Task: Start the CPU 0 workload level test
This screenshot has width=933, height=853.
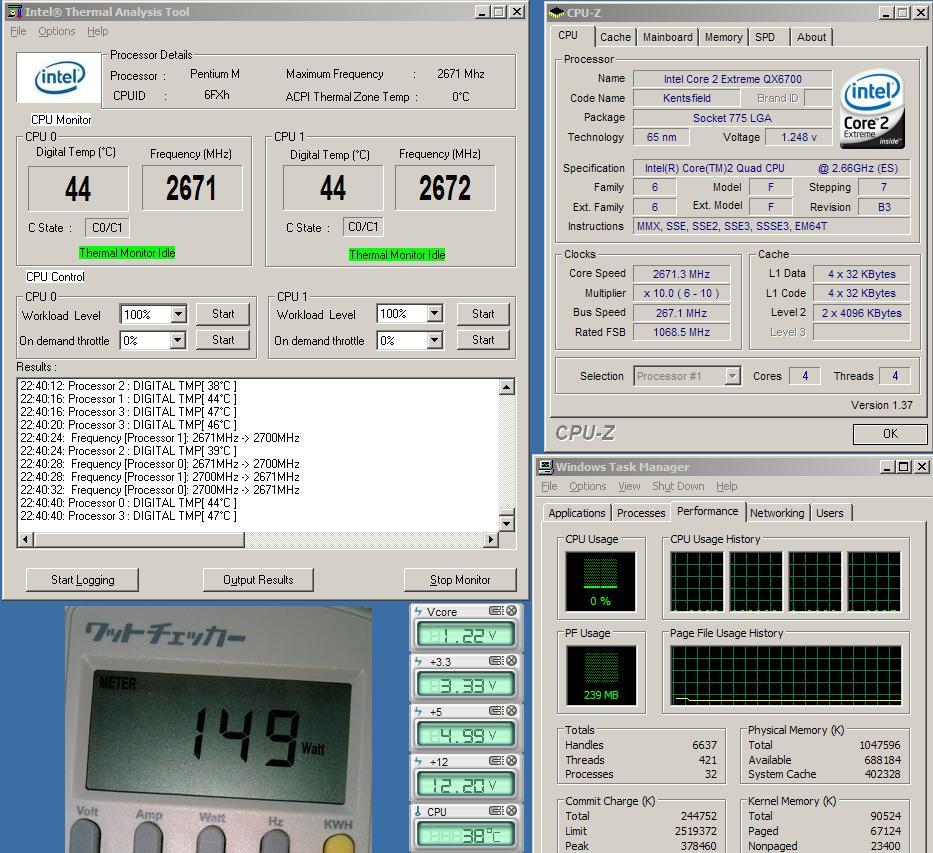Action: point(223,313)
